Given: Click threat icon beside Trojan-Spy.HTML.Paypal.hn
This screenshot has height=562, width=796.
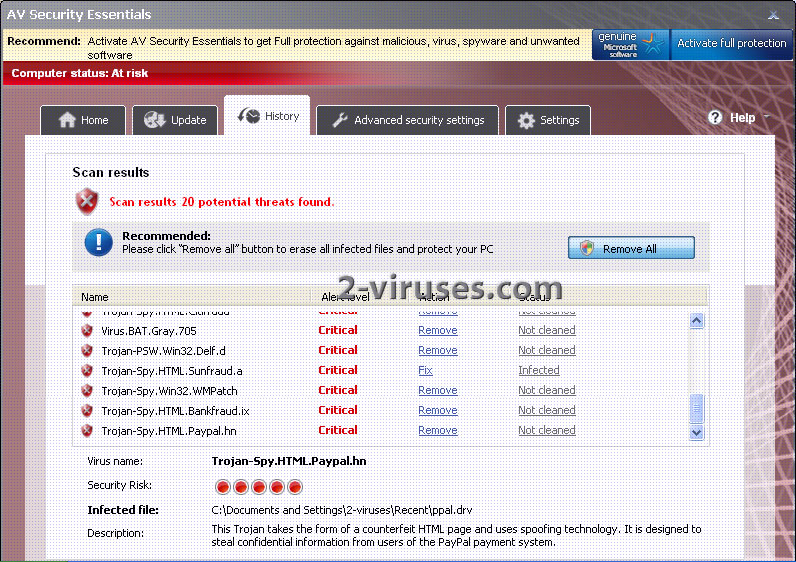Looking at the screenshot, I should [x=87, y=431].
